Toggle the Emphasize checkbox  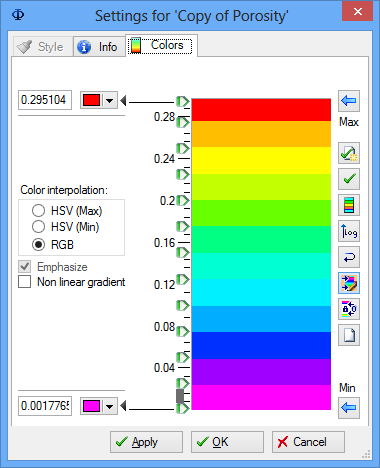pos(25,267)
